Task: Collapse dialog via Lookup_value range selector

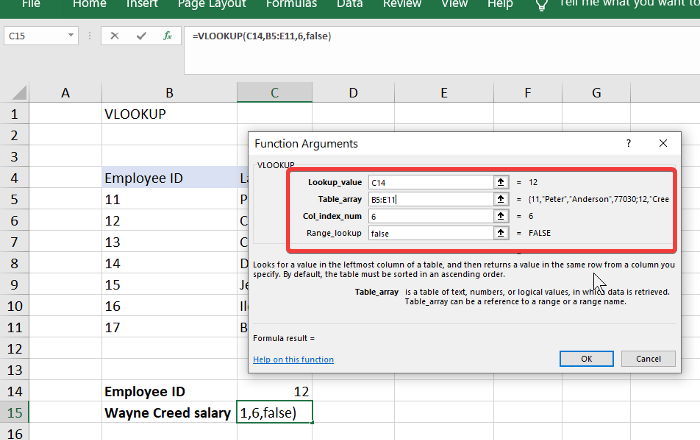Action: pos(500,182)
